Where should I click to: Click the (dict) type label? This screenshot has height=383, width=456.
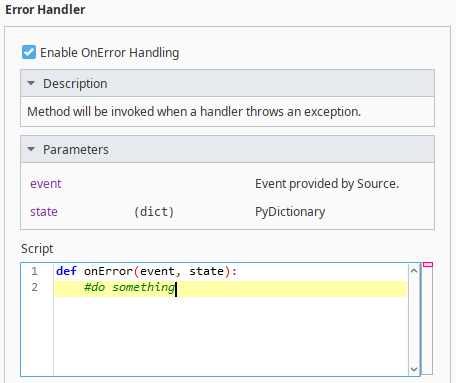154,212
